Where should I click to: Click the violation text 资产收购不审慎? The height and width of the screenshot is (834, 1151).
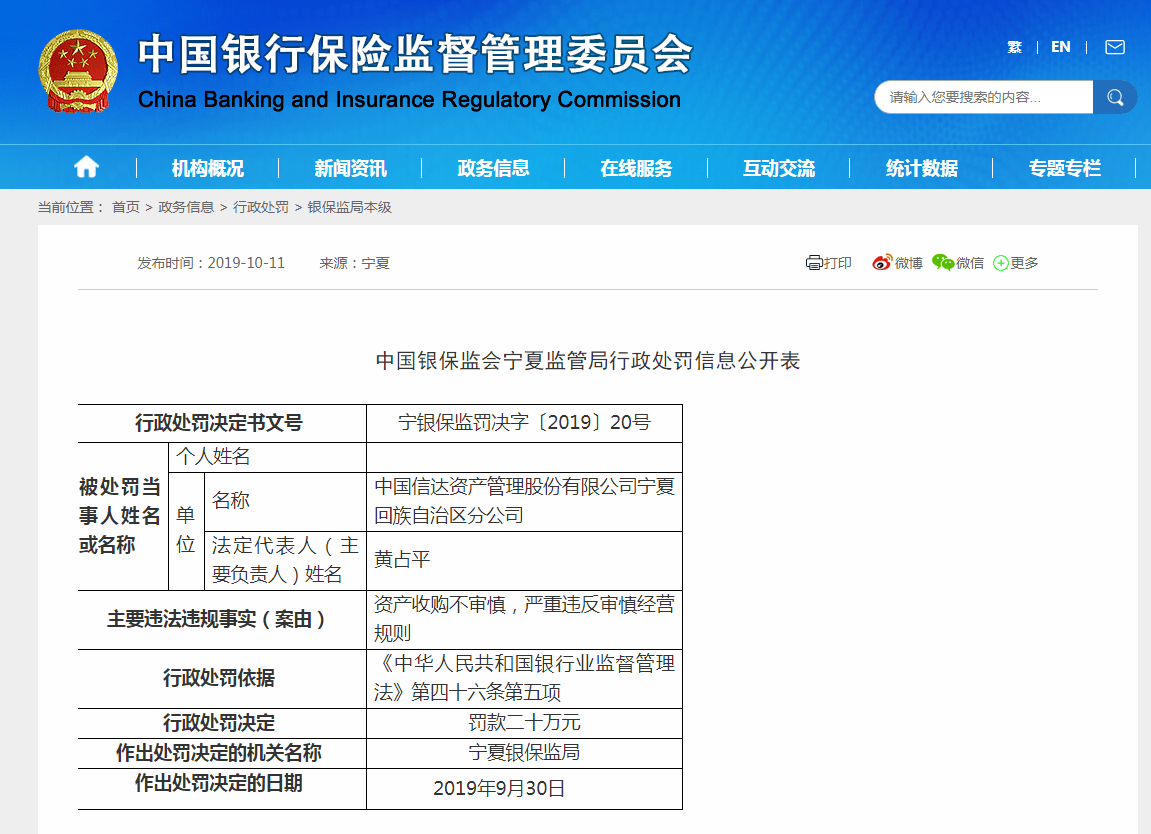click(440, 605)
